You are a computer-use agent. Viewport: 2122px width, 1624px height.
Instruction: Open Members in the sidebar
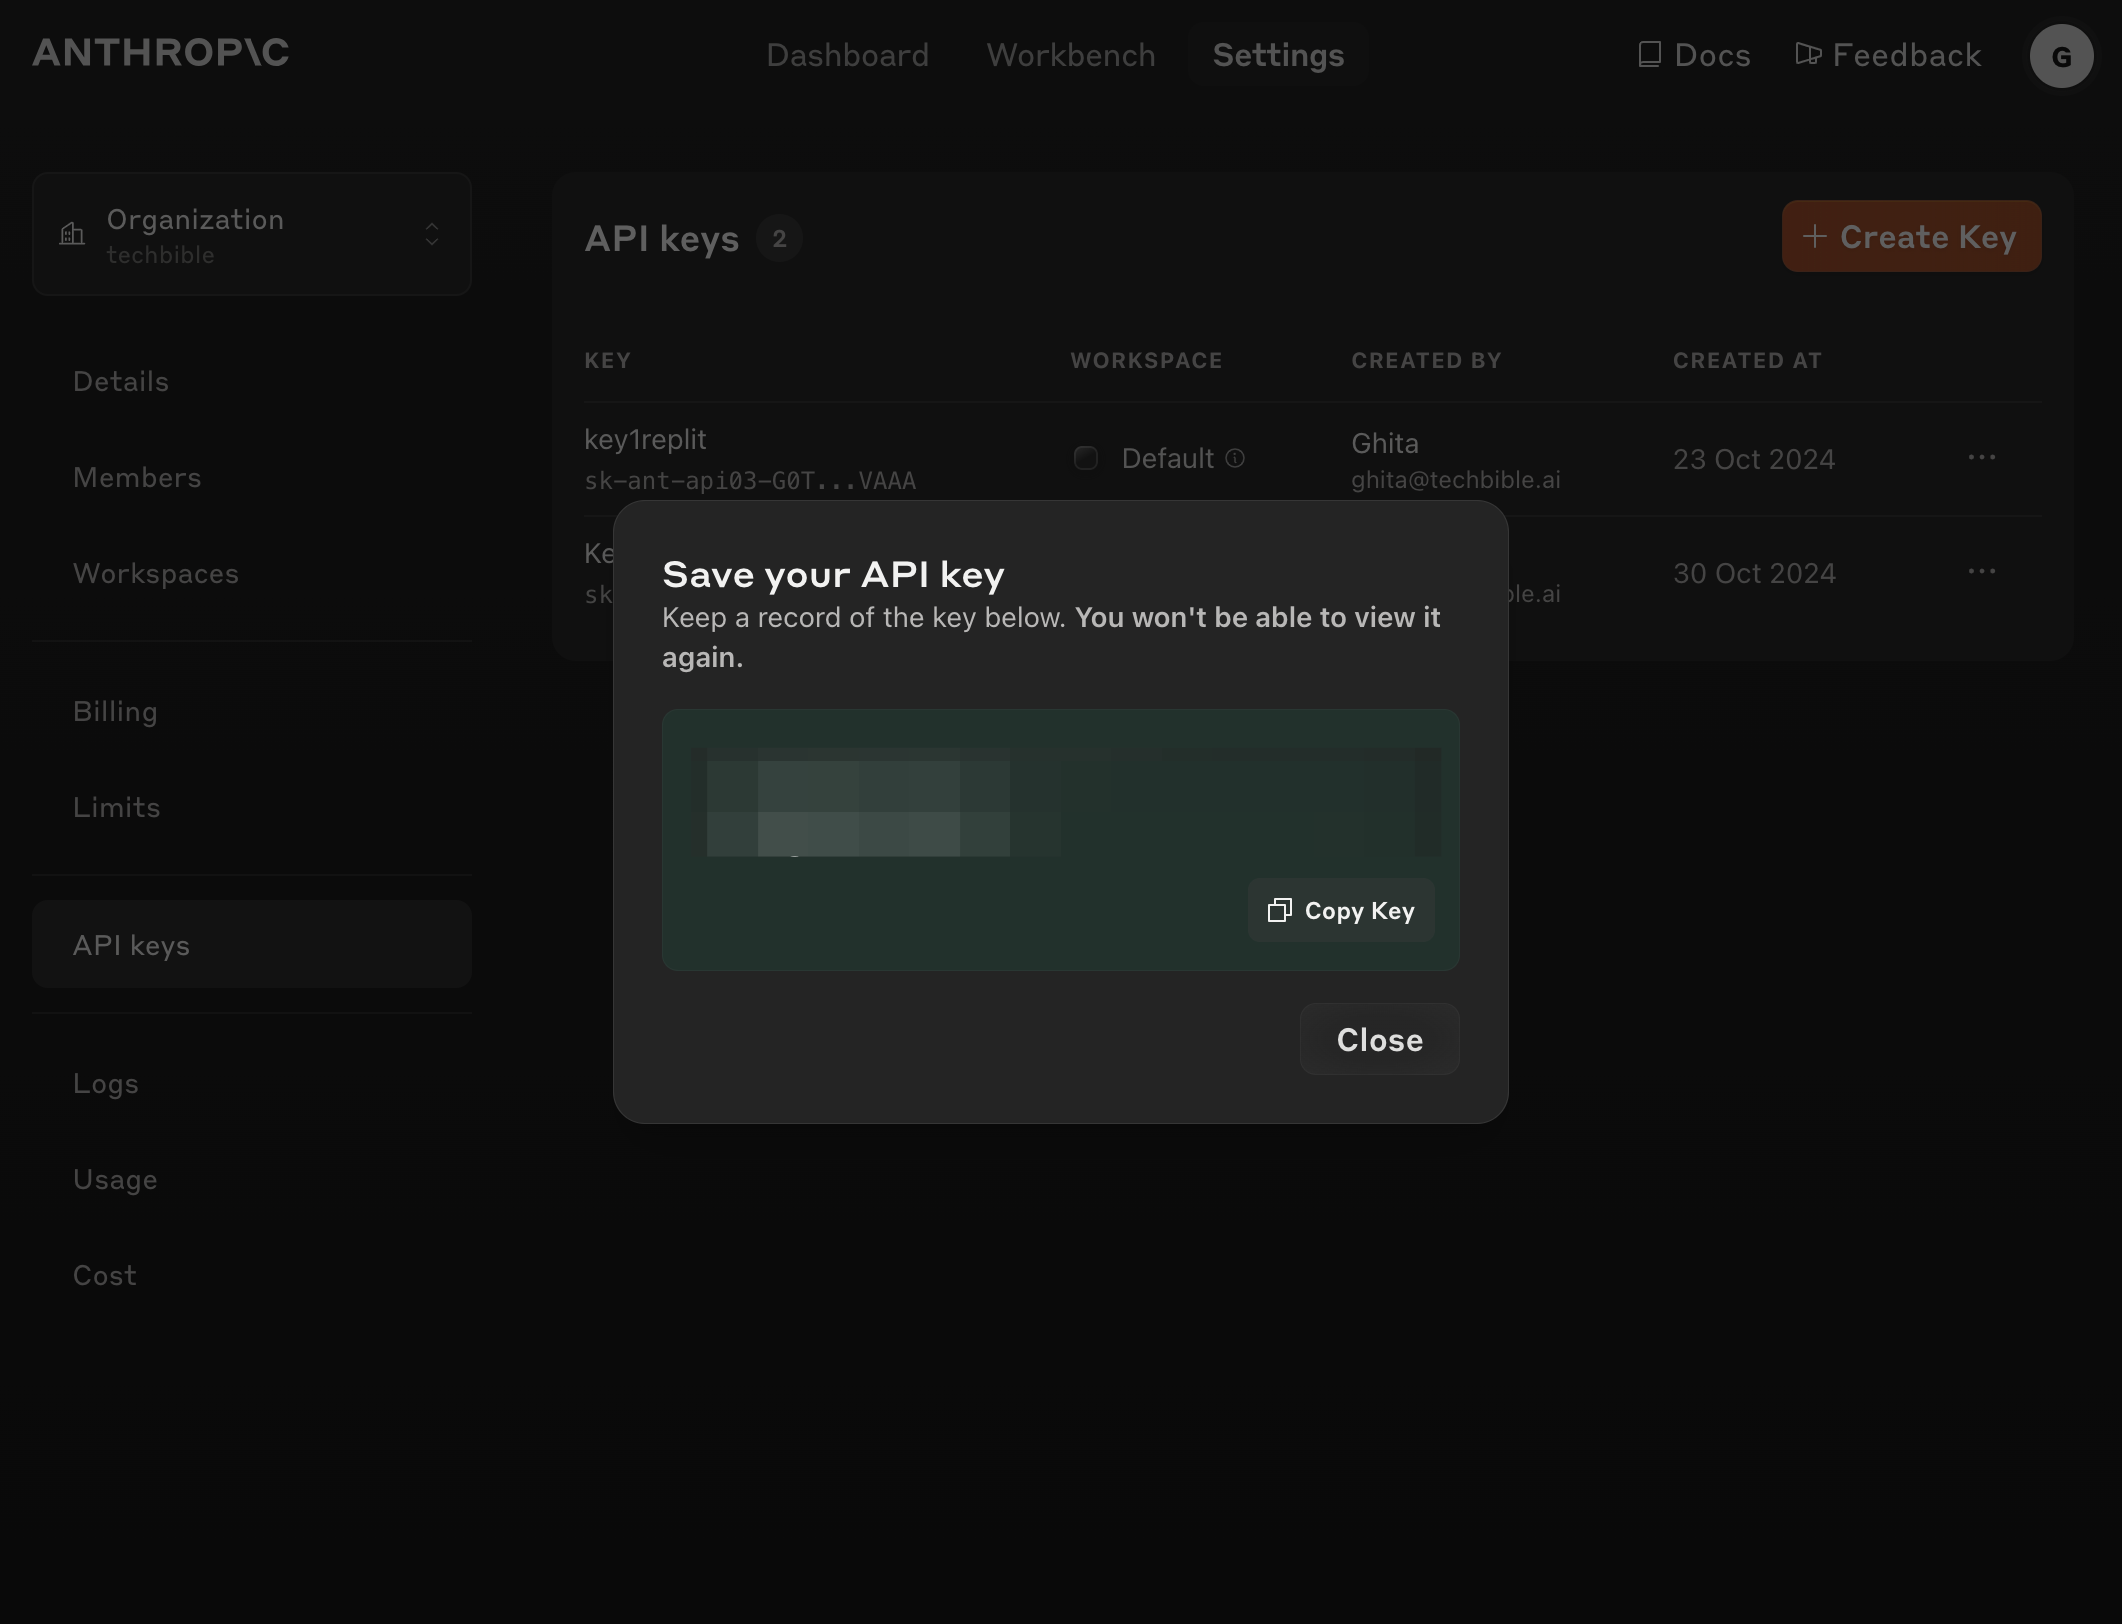pos(137,477)
